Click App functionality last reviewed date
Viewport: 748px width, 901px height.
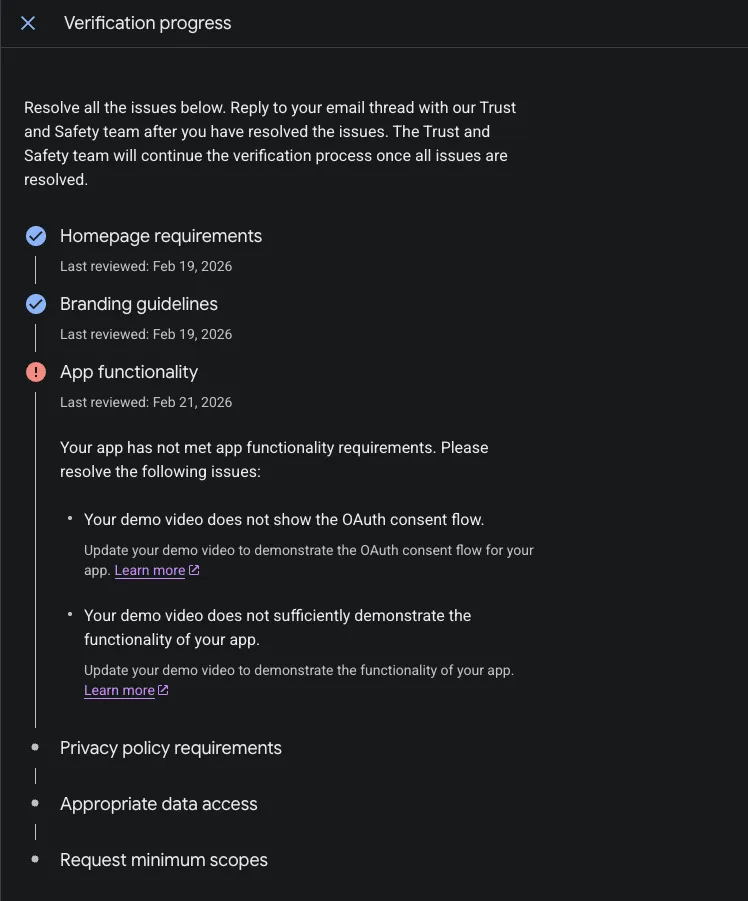tap(146, 402)
